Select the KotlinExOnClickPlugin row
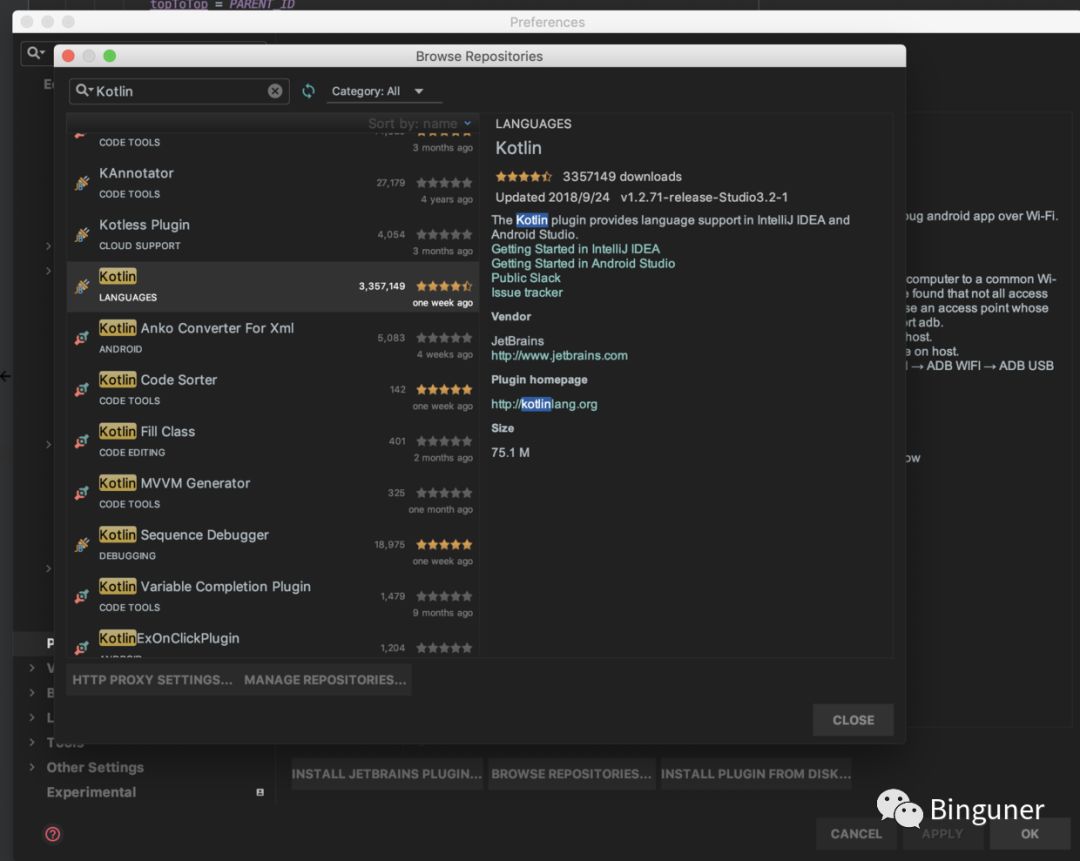Viewport: 1080px width, 861px height. (x=273, y=640)
